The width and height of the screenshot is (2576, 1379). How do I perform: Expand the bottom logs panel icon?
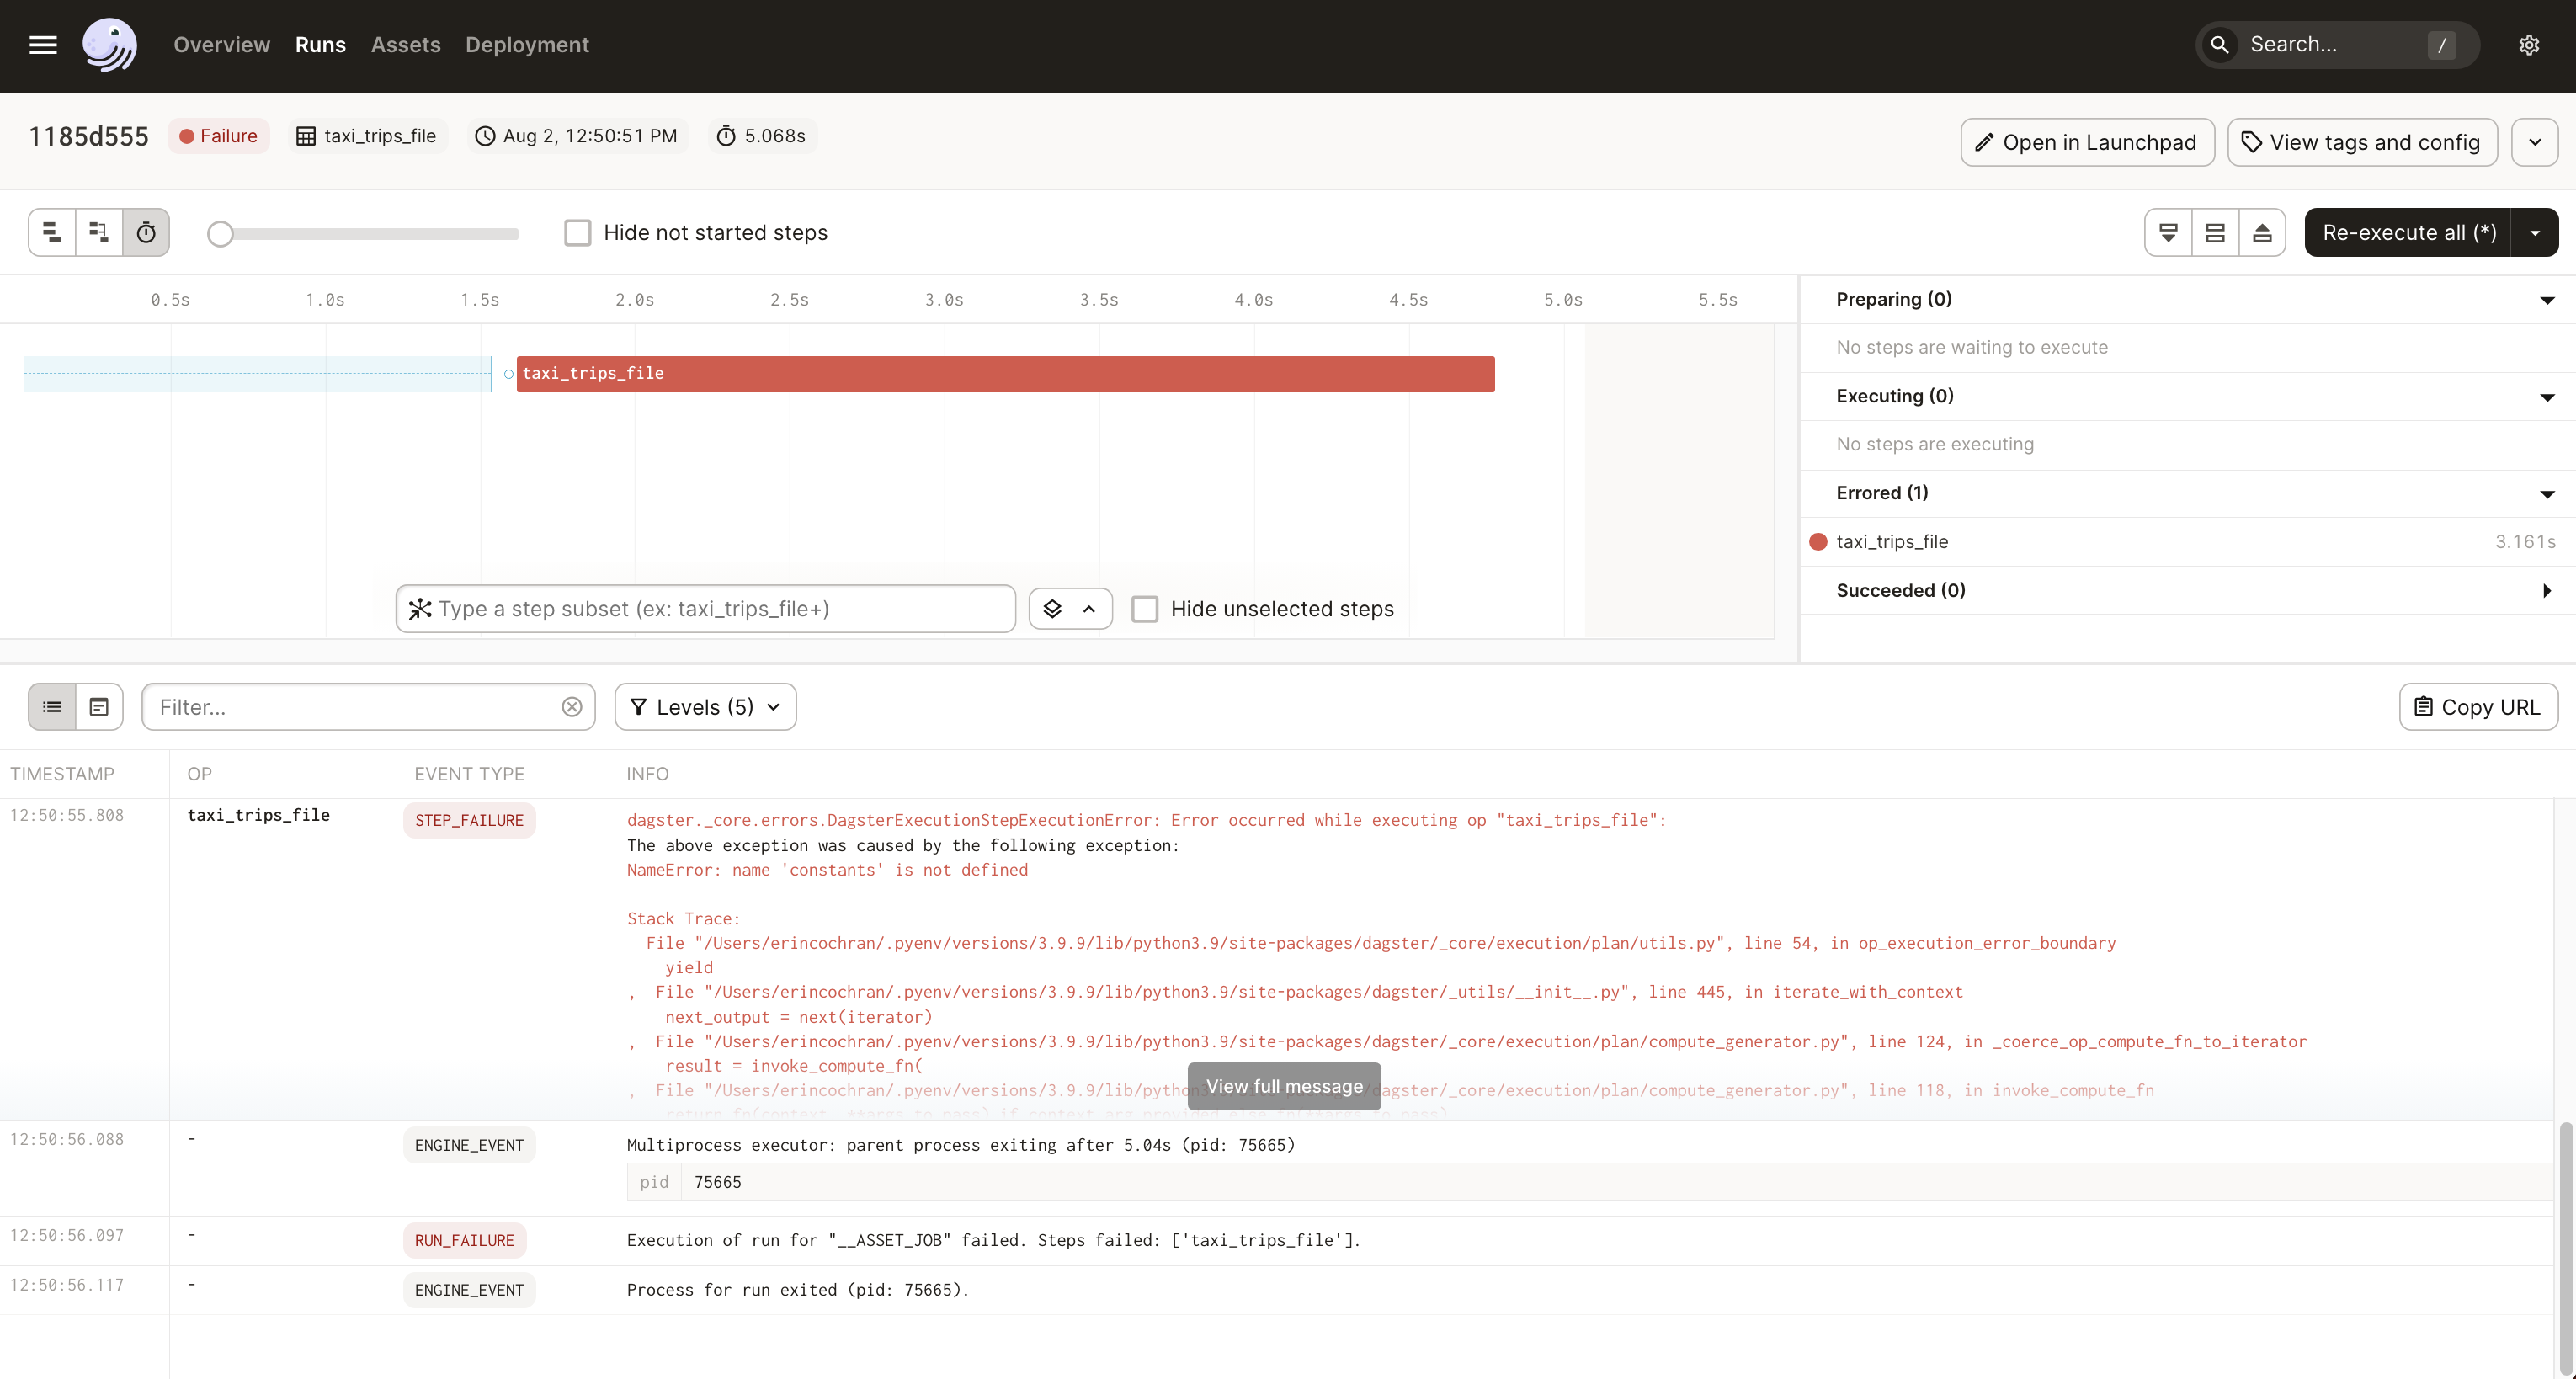(x=2168, y=232)
